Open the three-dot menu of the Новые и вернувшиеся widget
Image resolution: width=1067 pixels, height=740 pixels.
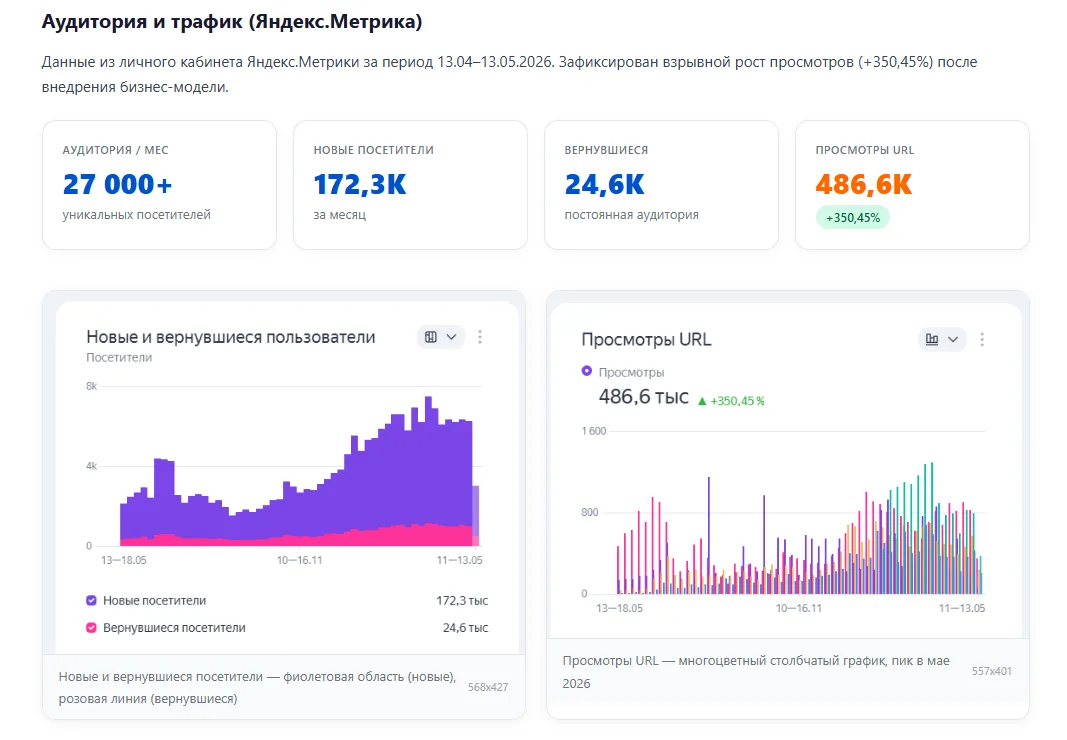pos(480,337)
